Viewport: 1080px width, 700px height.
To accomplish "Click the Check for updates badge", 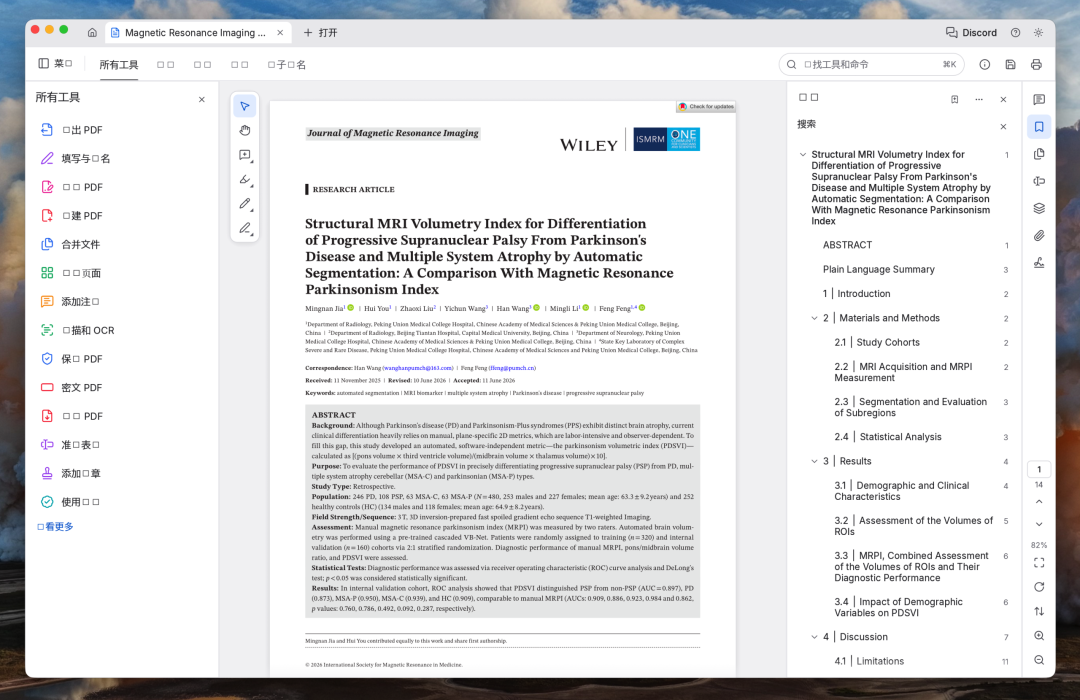I will click(x=706, y=107).
